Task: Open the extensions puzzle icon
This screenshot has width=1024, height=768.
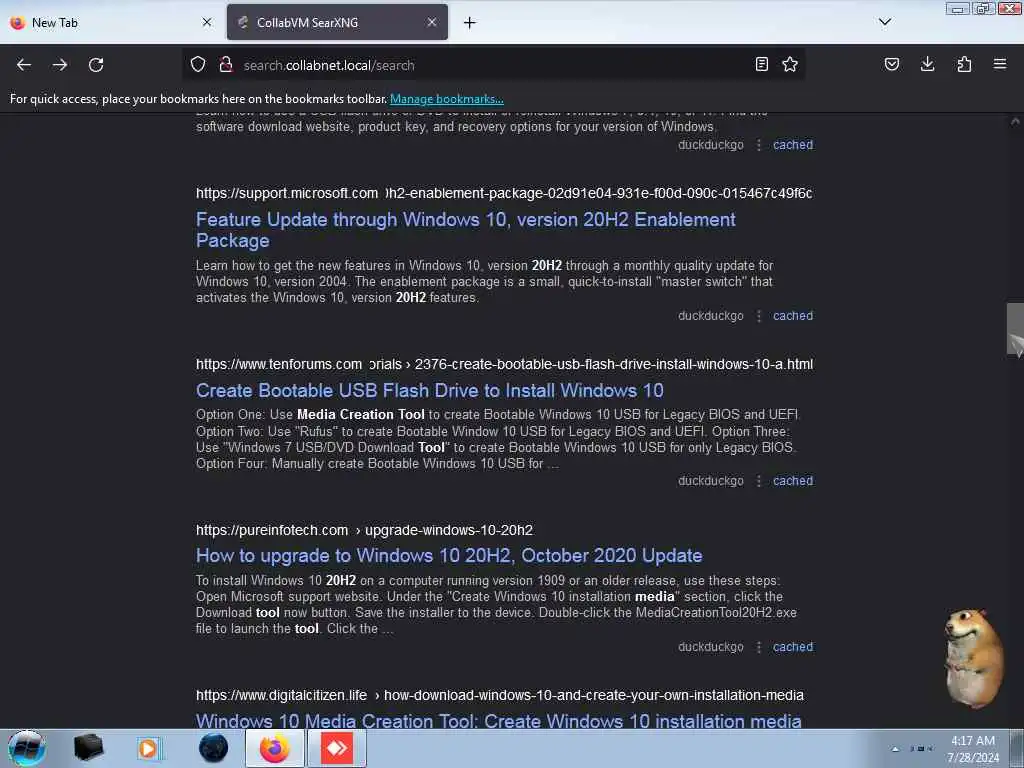Action: [x=964, y=65]
